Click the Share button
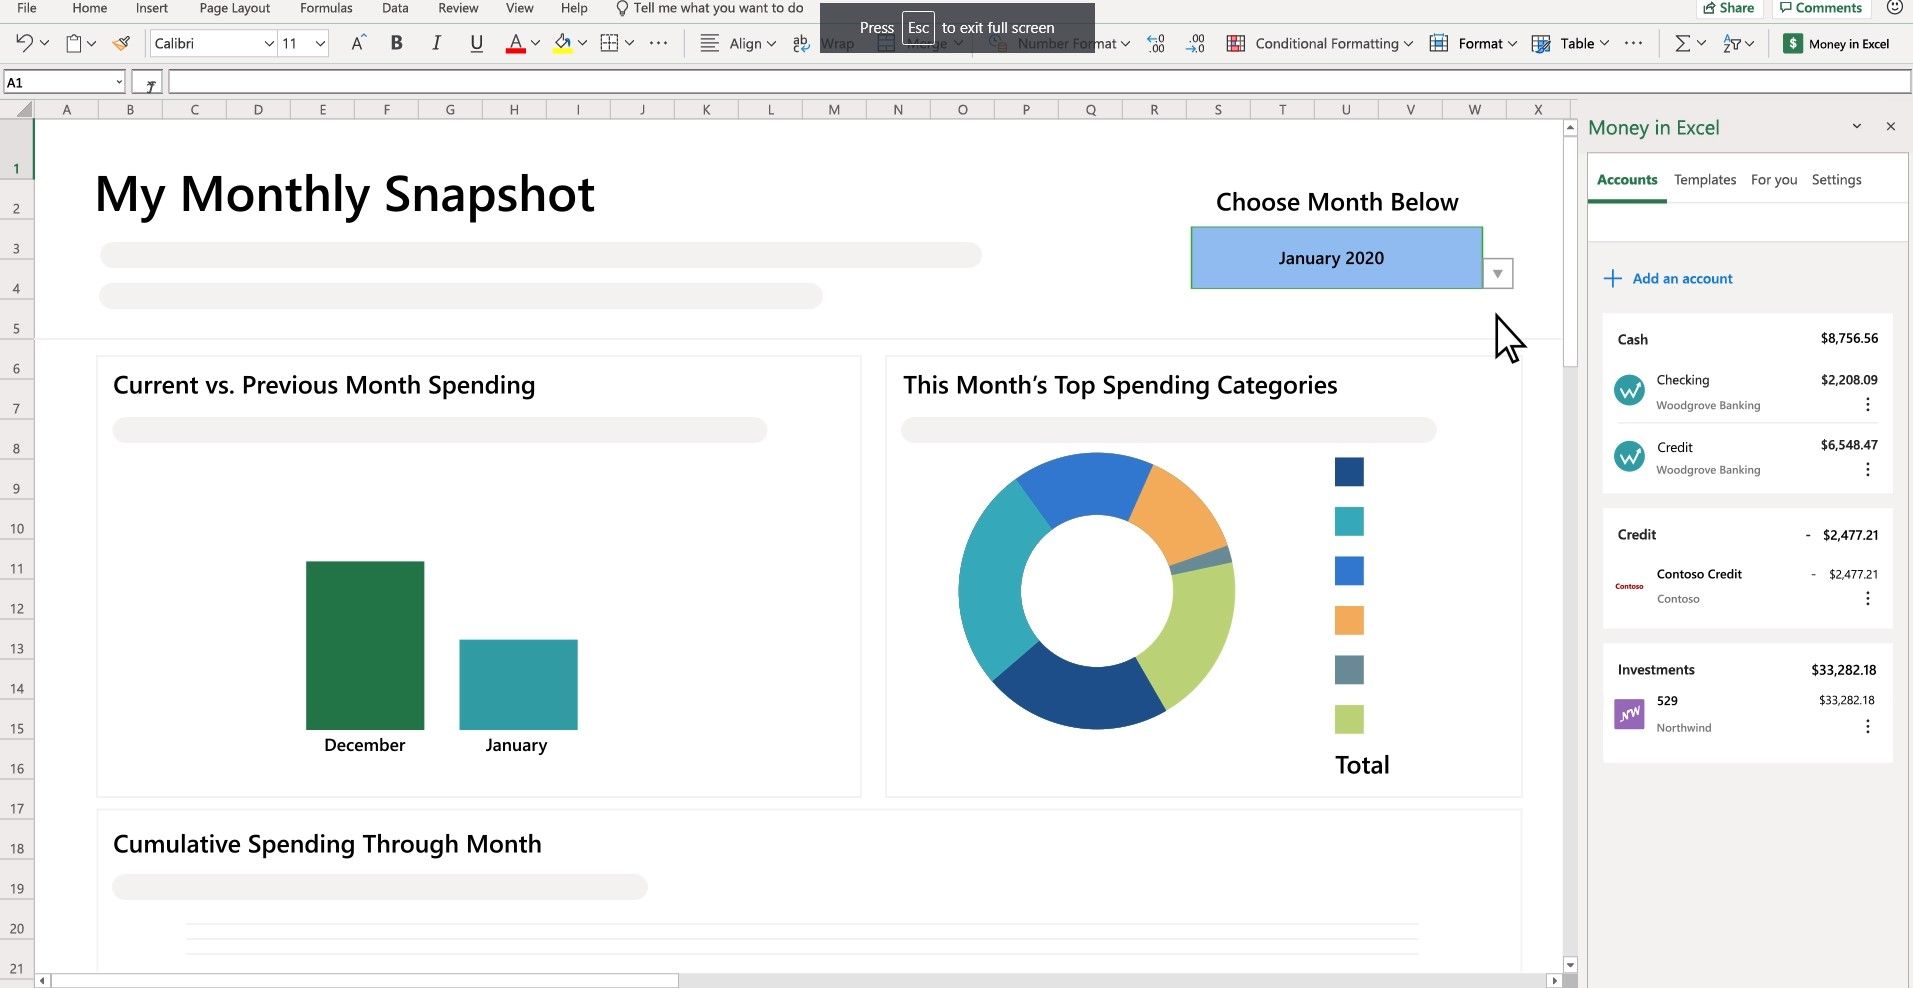The image size is (1913, 988). [x=1728, y=8]
